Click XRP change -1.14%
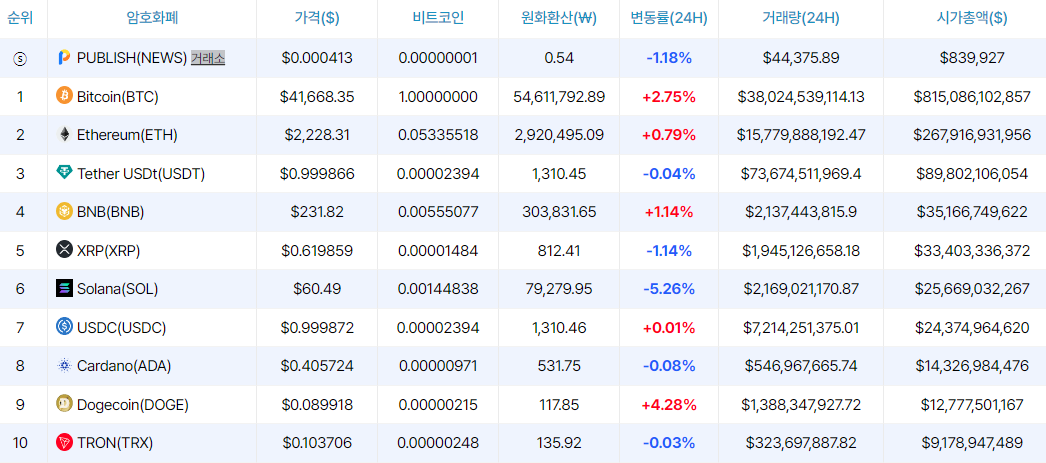Viewport: 1046px width, 463px height. pyautogui.click(x=668, y=250)
